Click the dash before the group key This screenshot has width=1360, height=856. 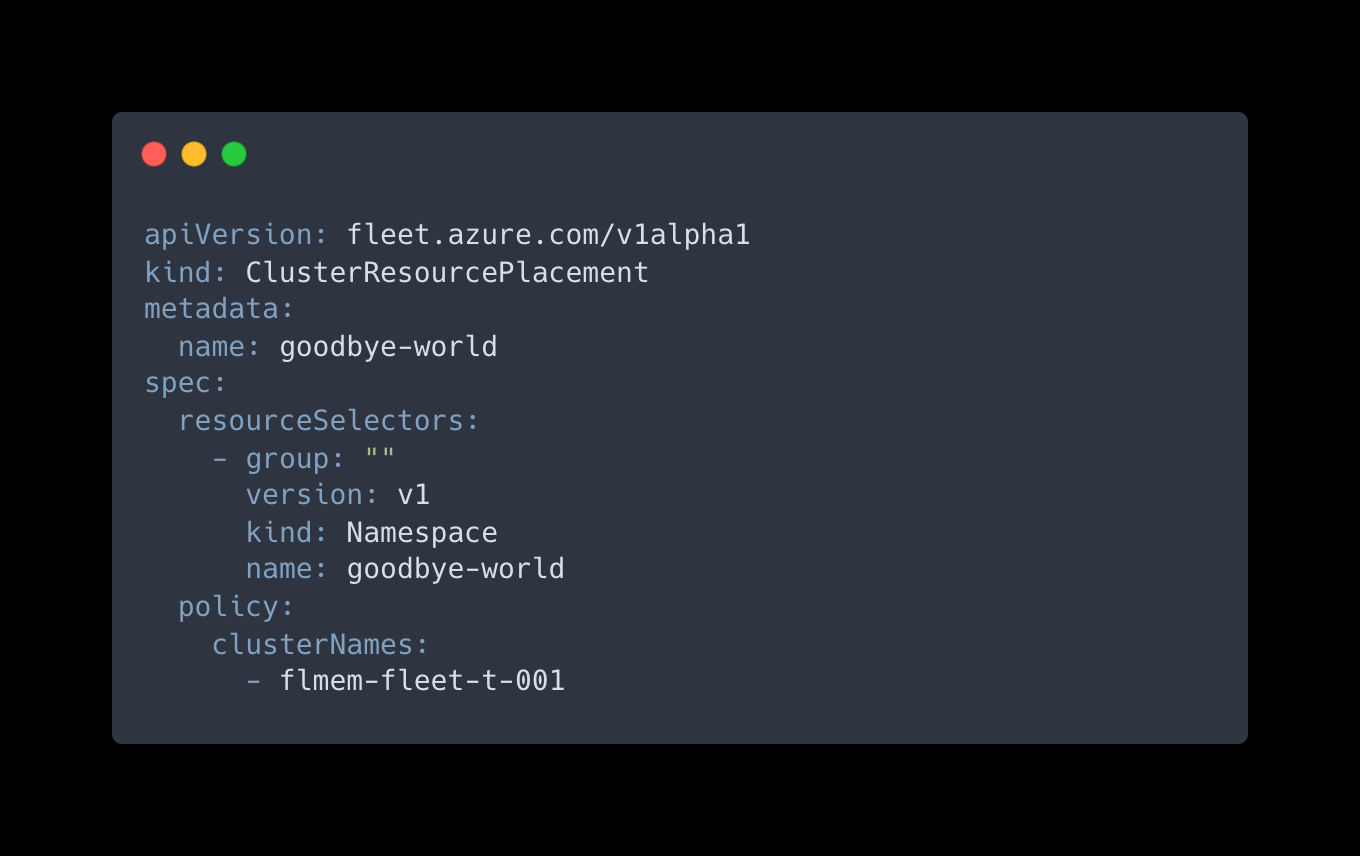(220, 458)
